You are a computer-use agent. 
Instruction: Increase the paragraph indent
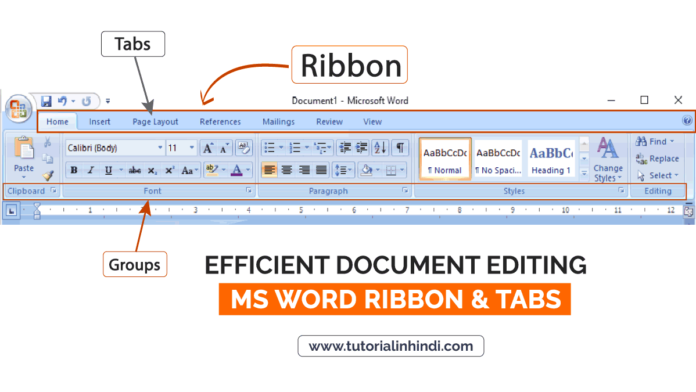pyautogui.click(x=362, y=147)
